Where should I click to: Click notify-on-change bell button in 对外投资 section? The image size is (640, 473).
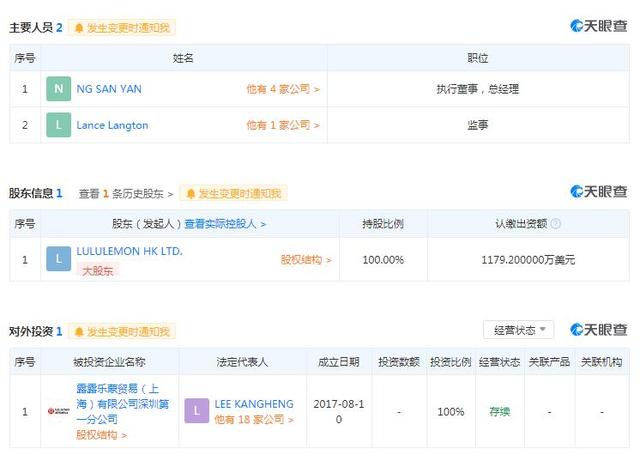[122, 332]
